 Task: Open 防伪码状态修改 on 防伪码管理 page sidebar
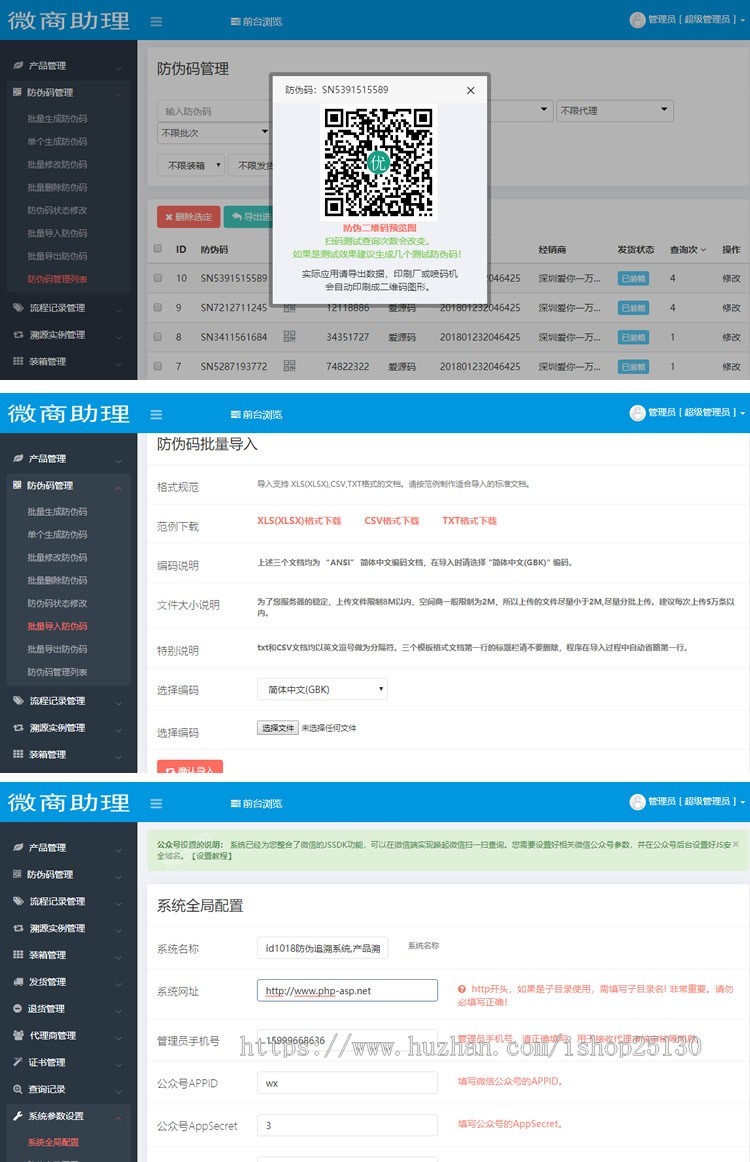pyautogui.click(x=57, y=210)
